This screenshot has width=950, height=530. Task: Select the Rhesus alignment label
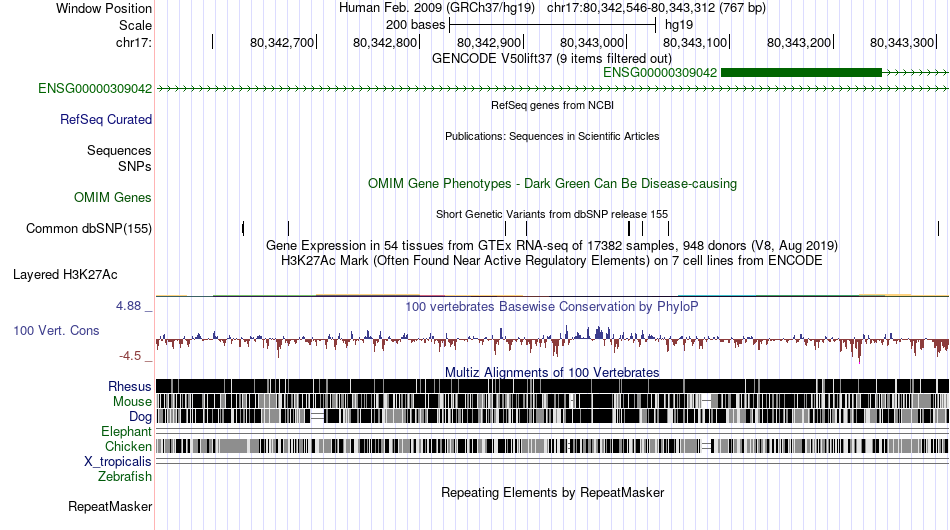pos(130,386)
